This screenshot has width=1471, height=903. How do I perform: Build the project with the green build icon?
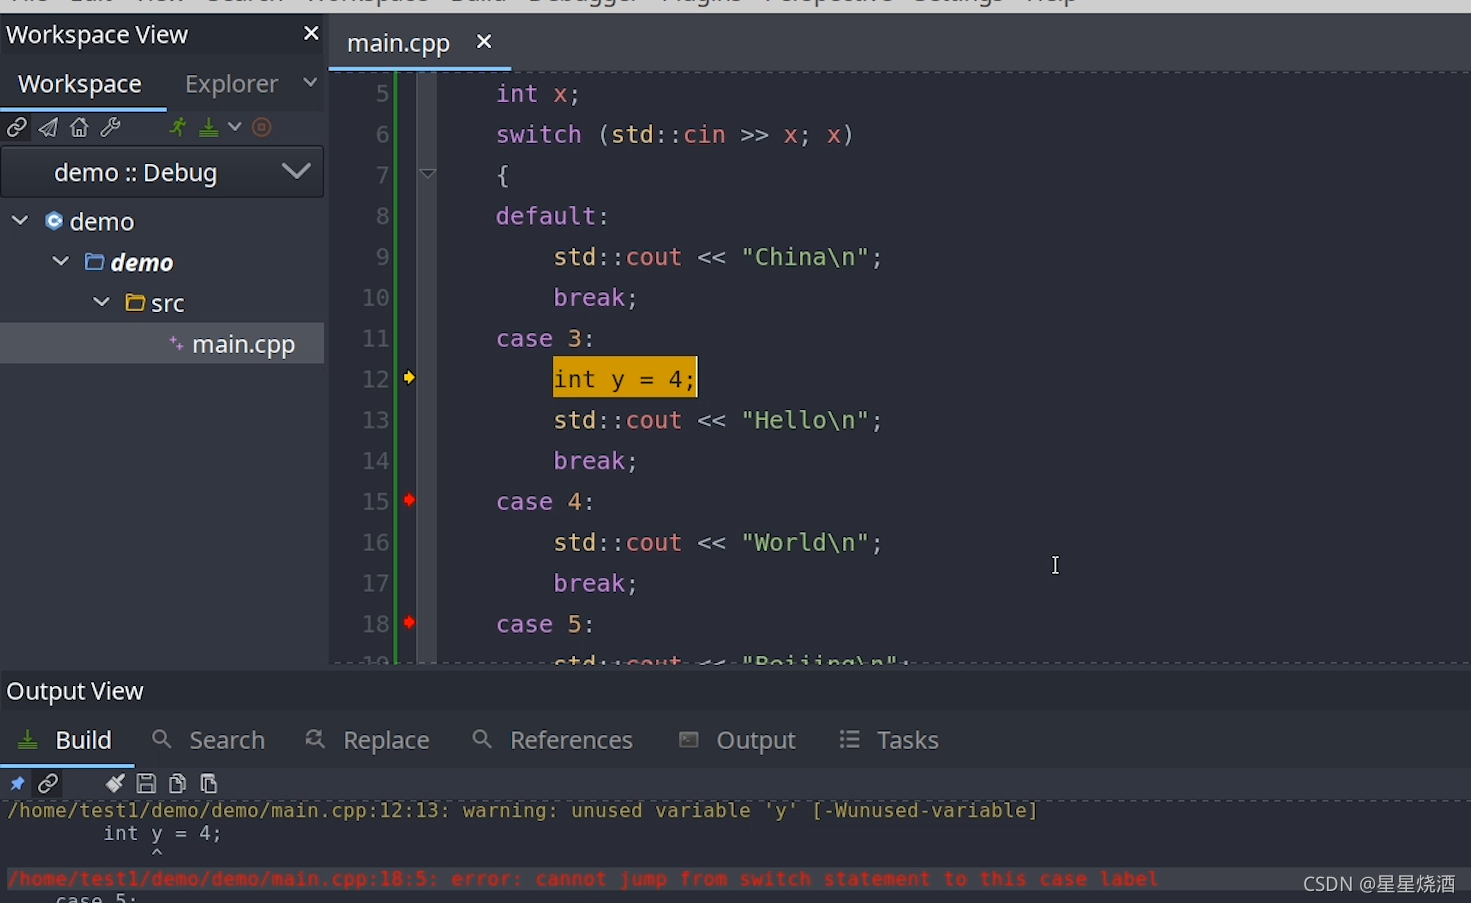(x=208, y=127)
